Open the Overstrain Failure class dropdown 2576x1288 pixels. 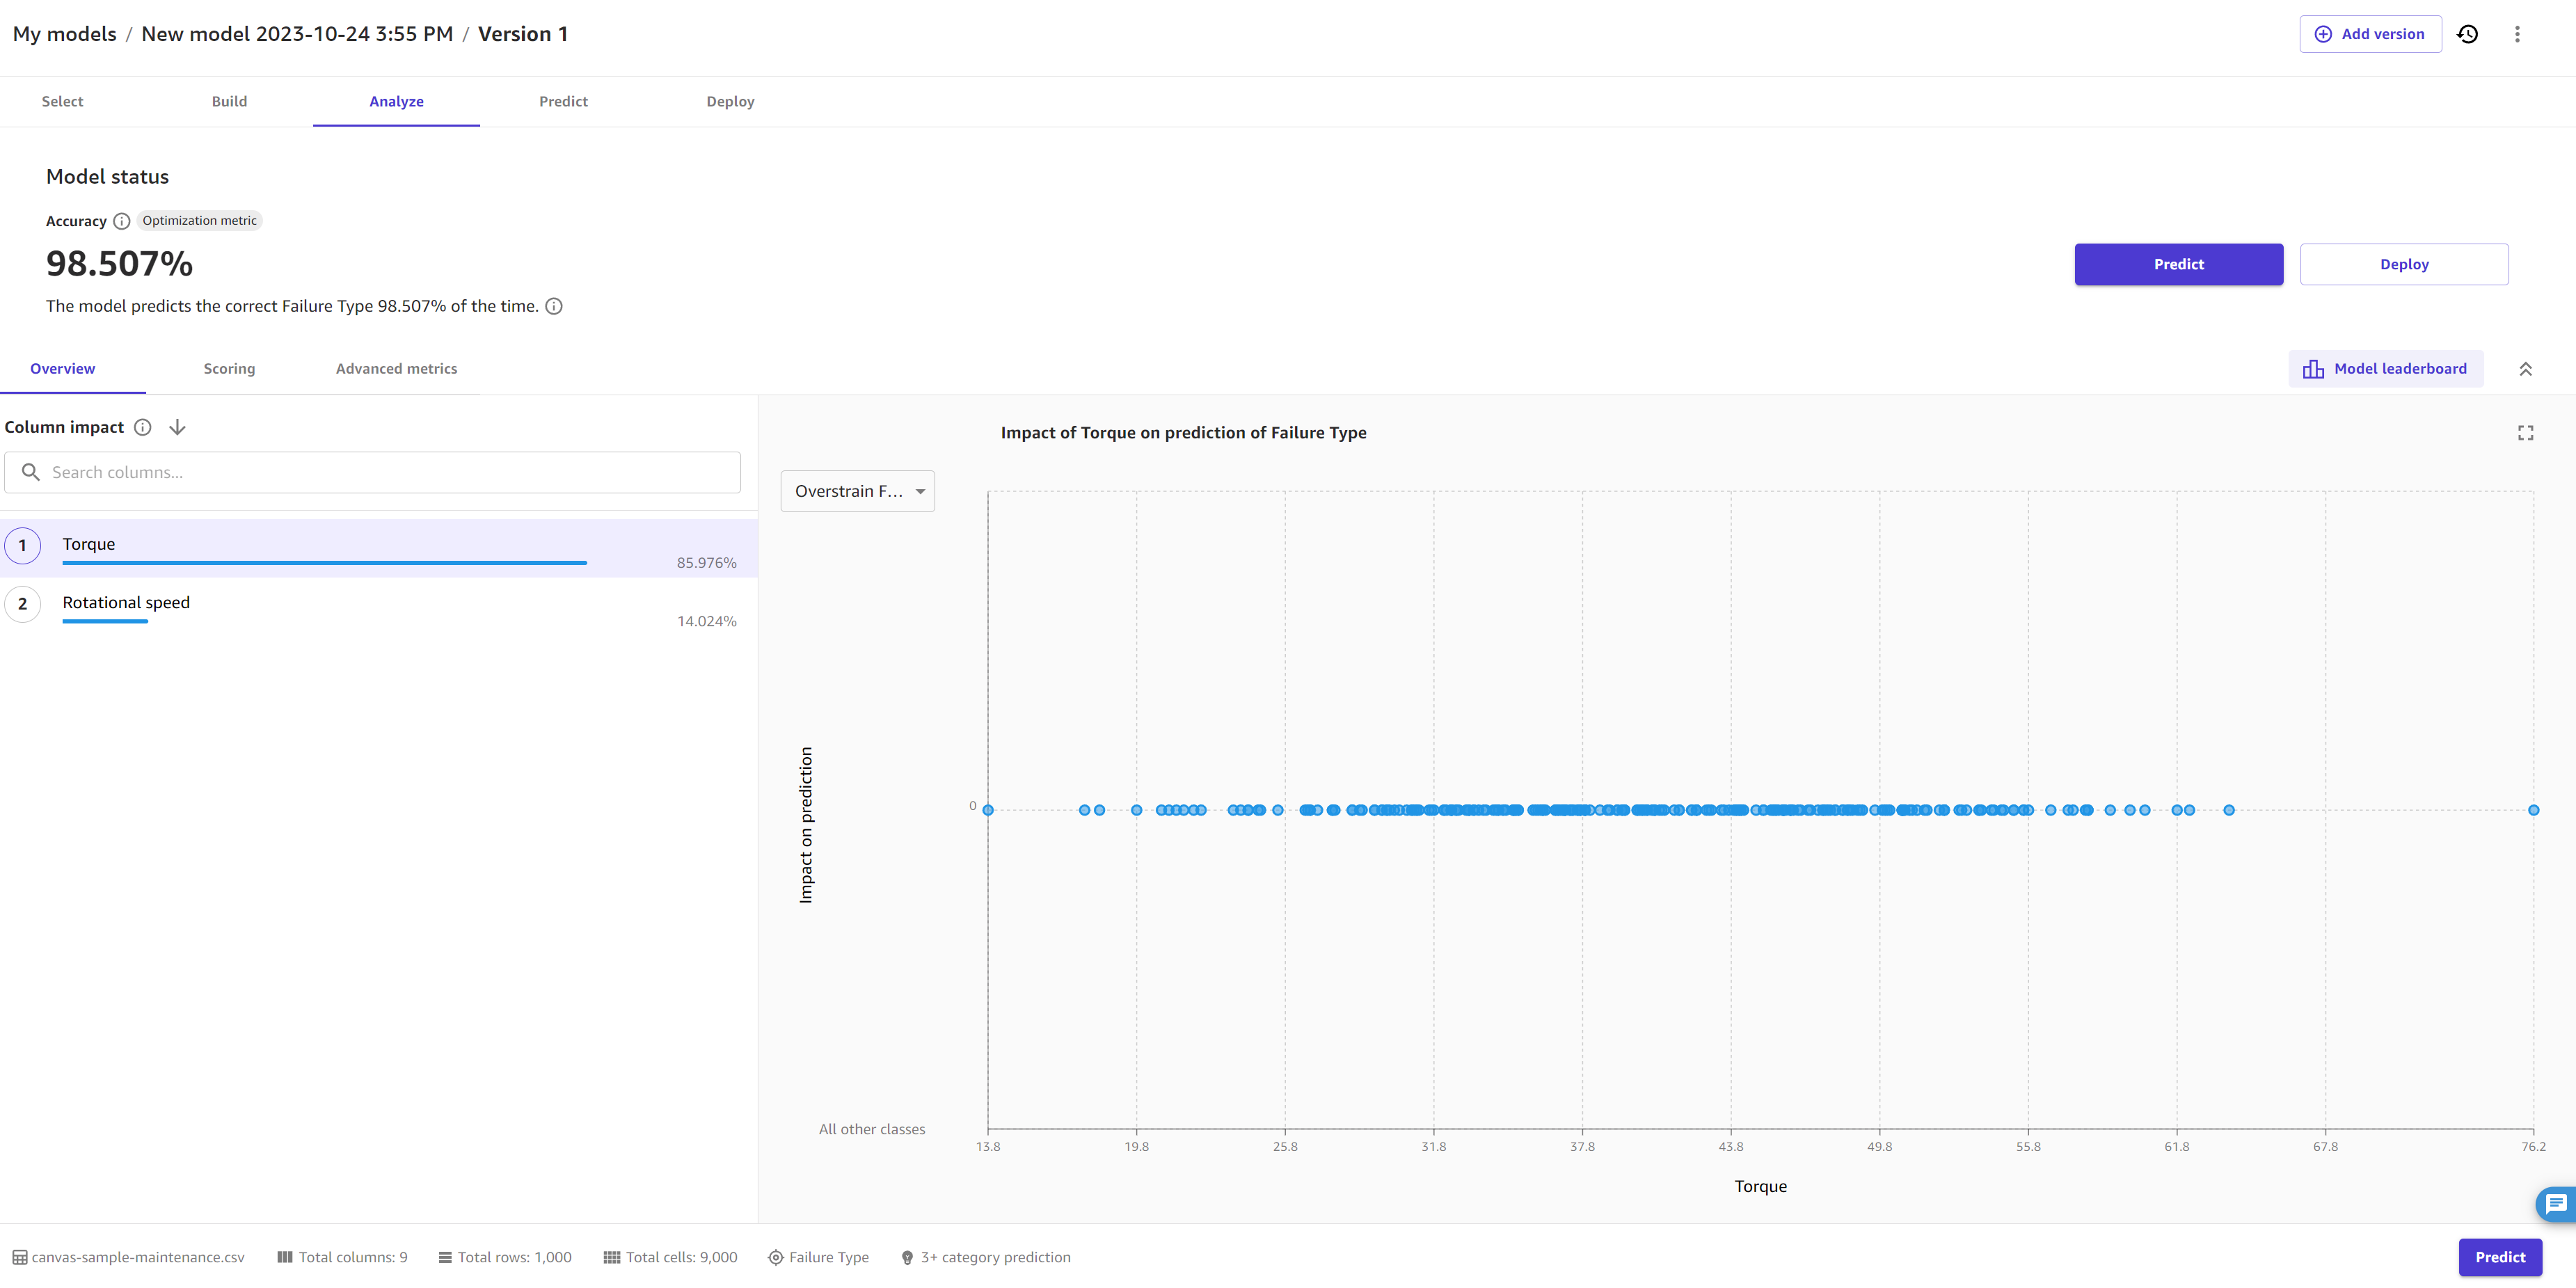(x=857, y=491)
